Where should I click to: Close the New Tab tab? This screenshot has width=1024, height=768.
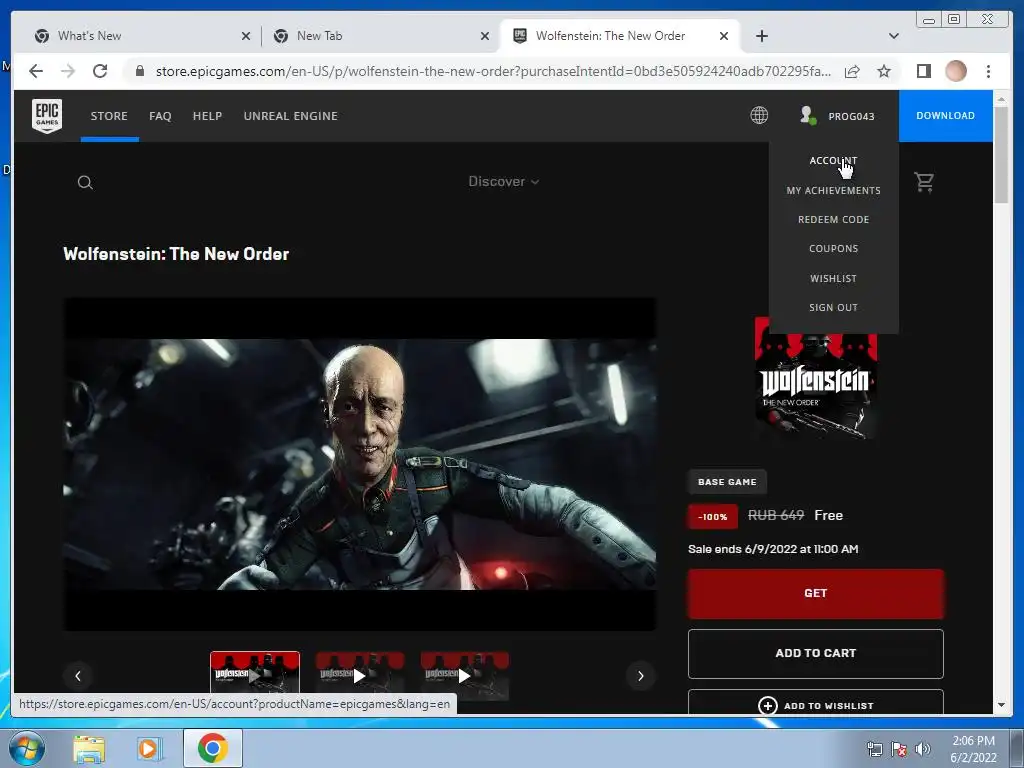(485, 36)
